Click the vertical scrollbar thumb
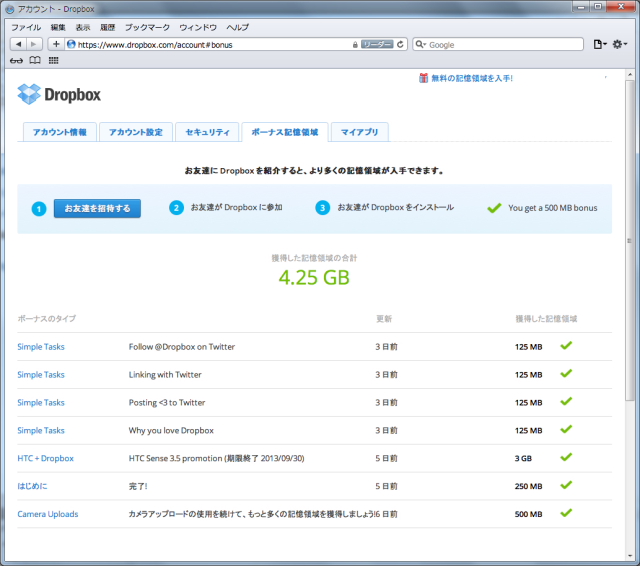 (630, 241)
